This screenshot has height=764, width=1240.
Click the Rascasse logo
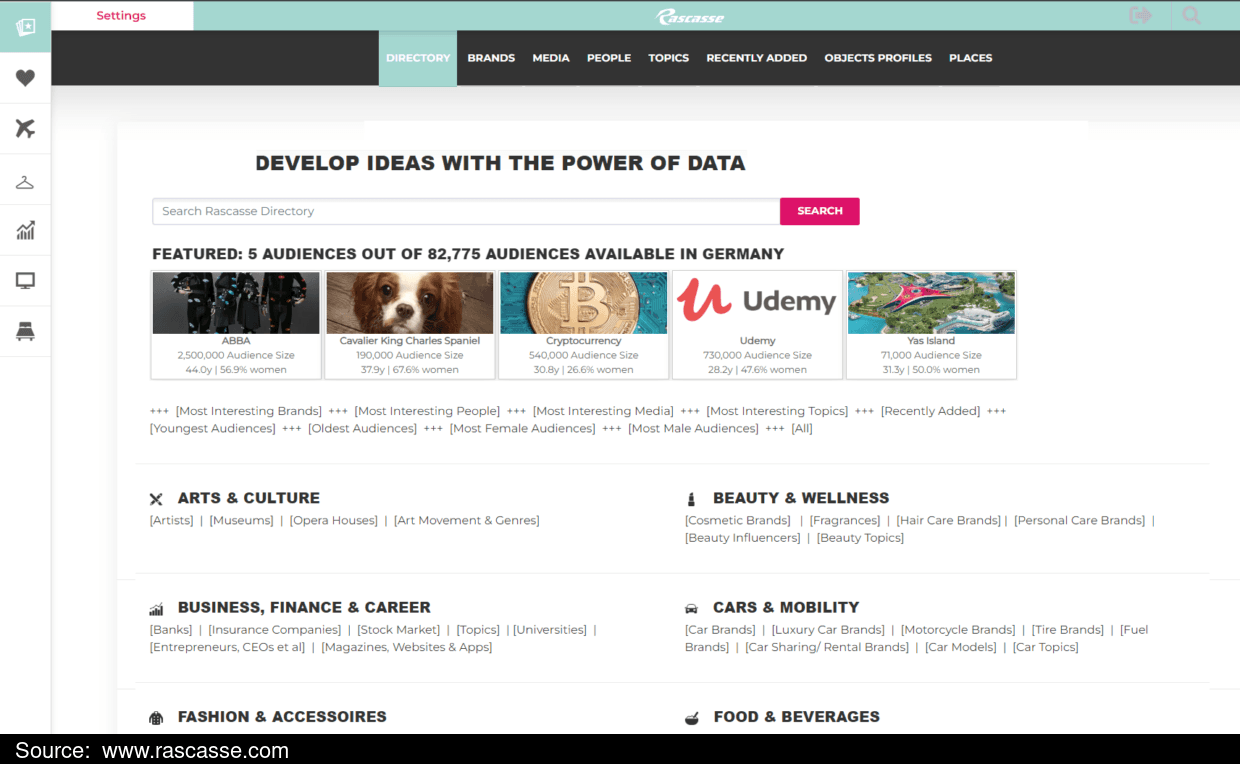(690, 16)
